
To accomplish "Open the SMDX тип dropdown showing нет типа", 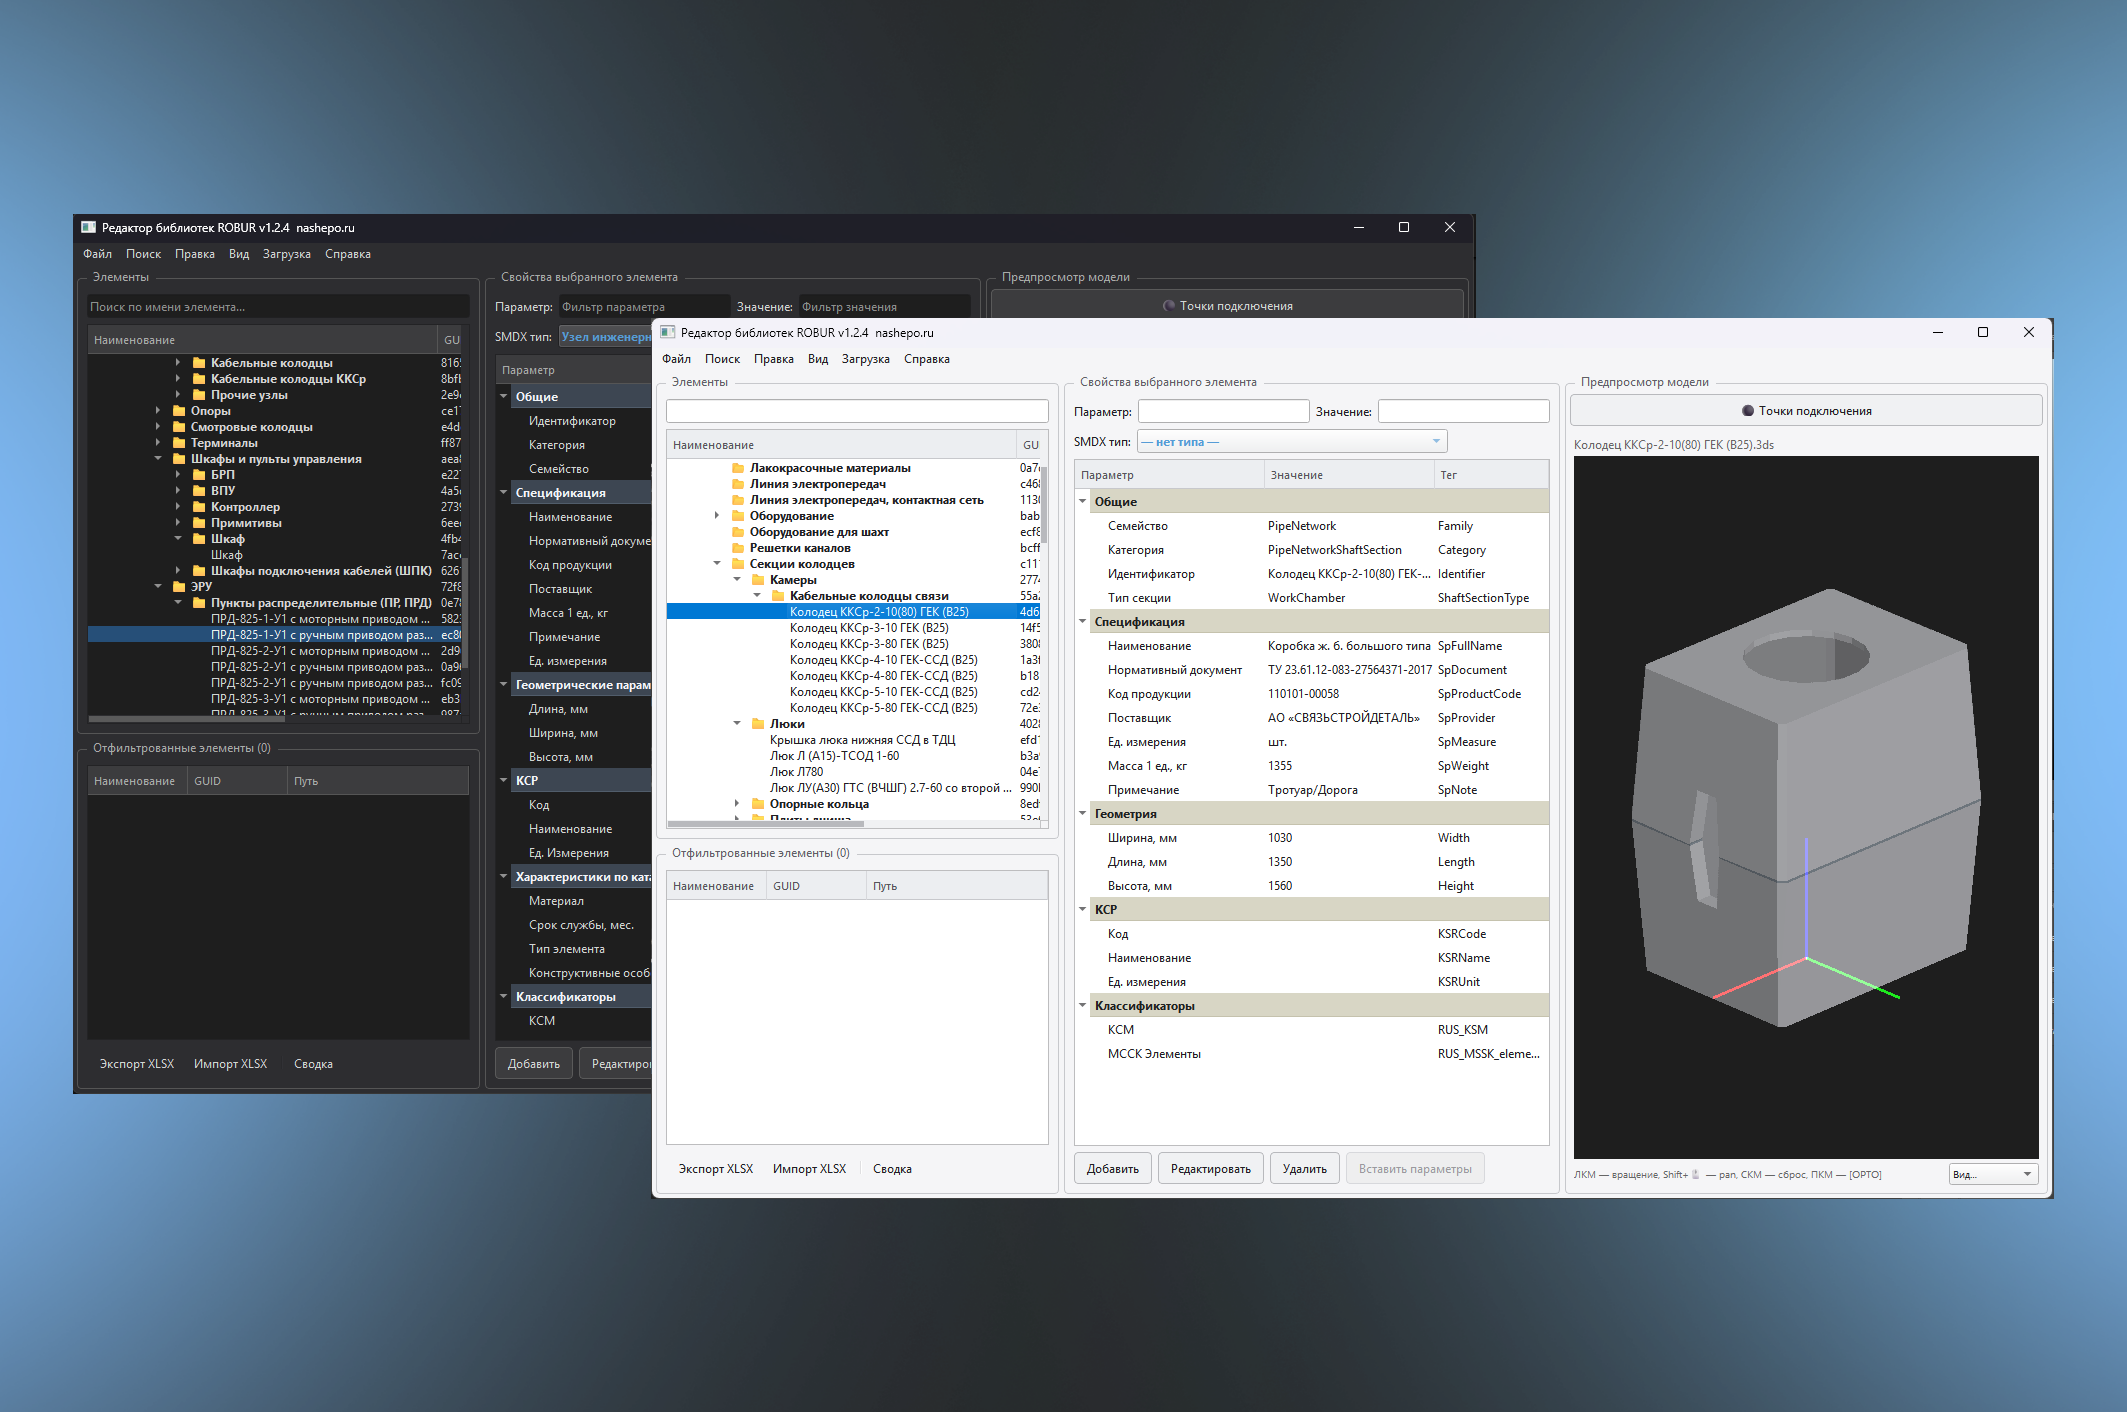I will (1291, 442).
